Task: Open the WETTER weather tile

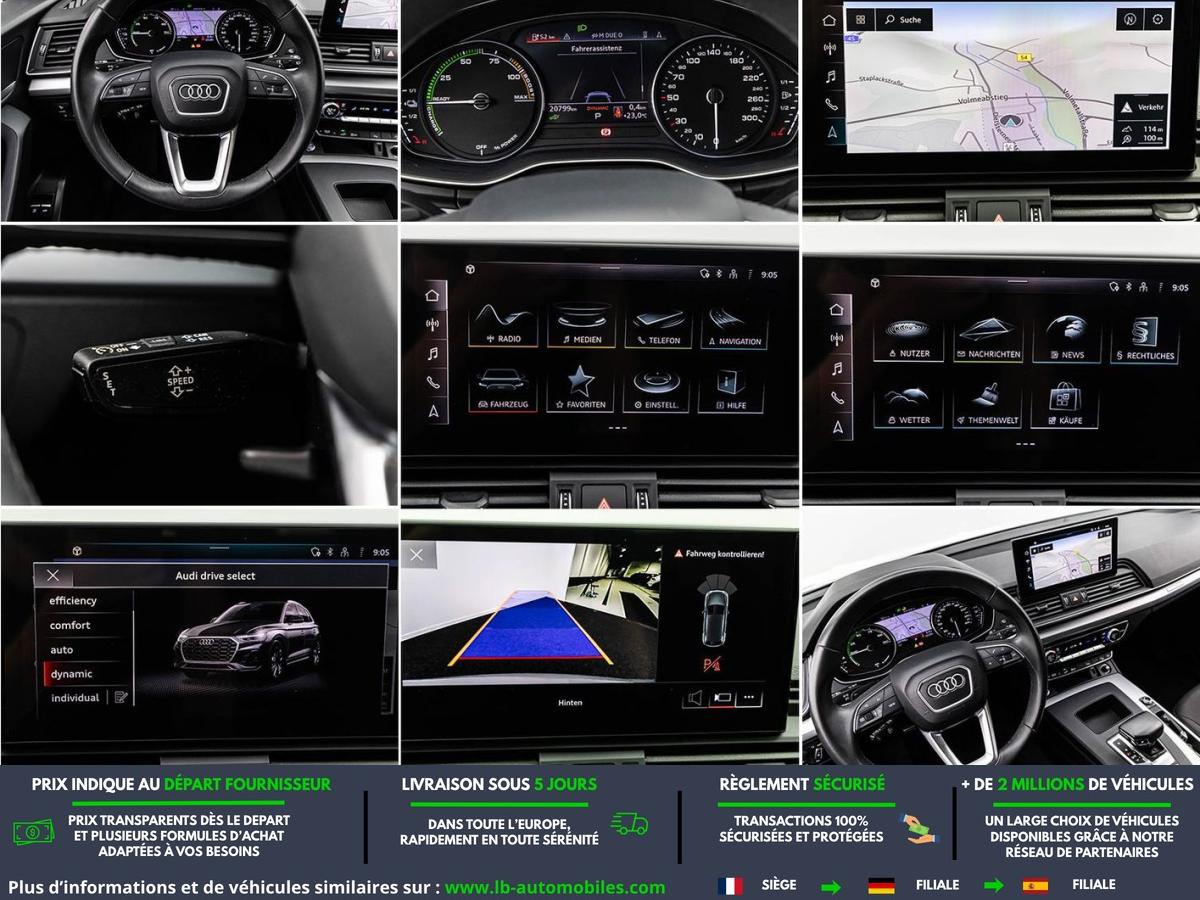Action: [908, 405]
